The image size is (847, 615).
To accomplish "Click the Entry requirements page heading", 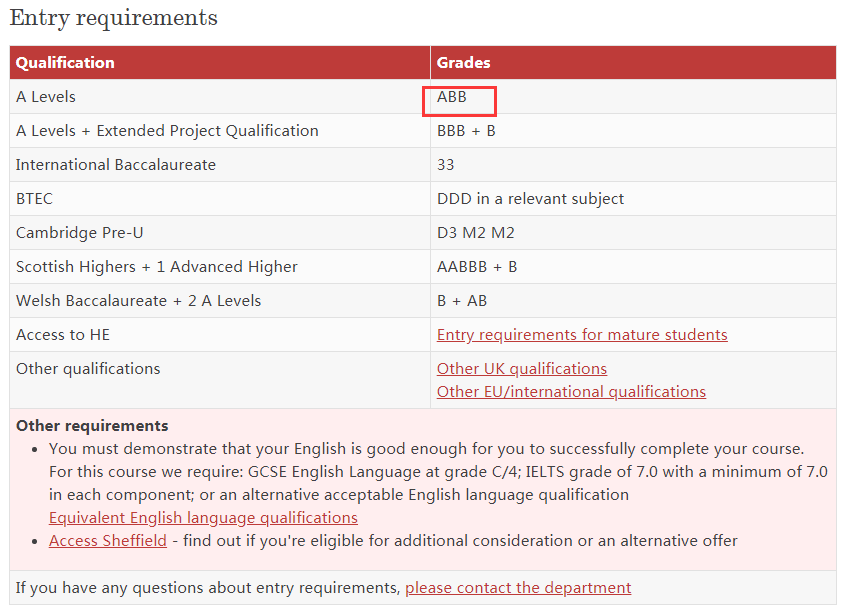I will click(x=113, y=18).
